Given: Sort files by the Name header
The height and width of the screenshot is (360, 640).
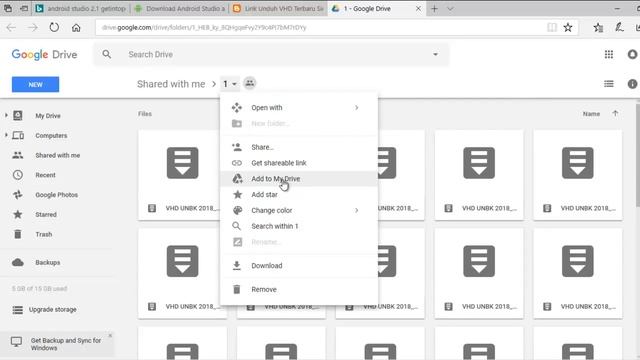Looking at the screenshot, I should click(x=591, y=114).
